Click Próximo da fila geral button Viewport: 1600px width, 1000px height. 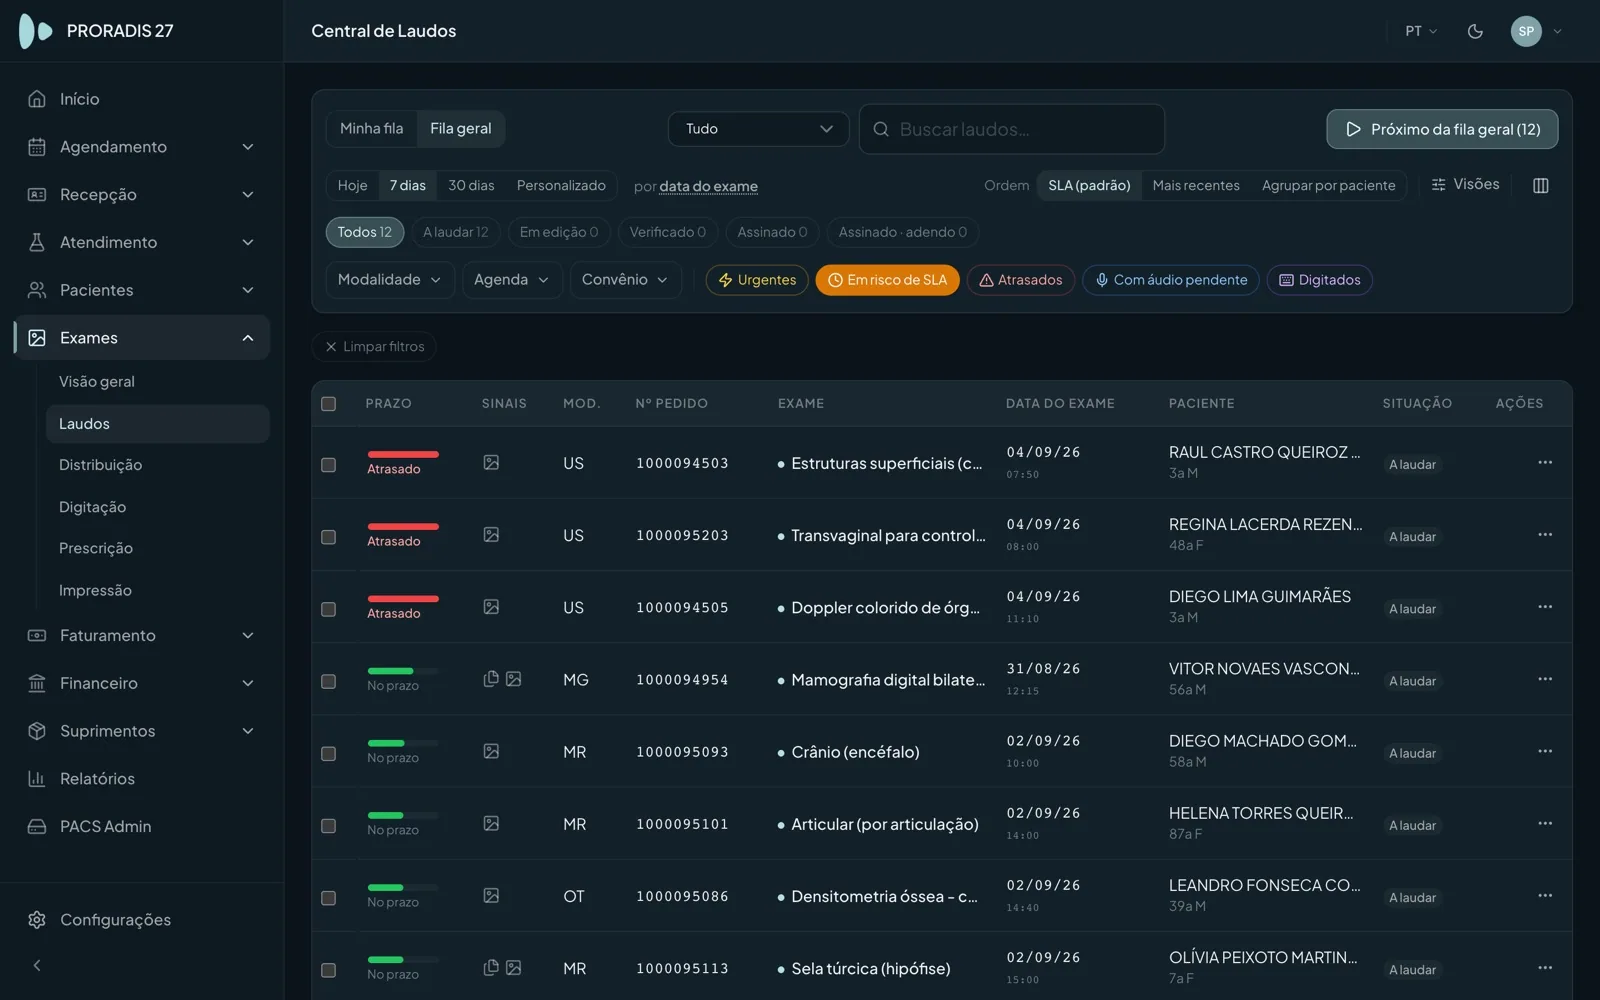coord(1442,129)
